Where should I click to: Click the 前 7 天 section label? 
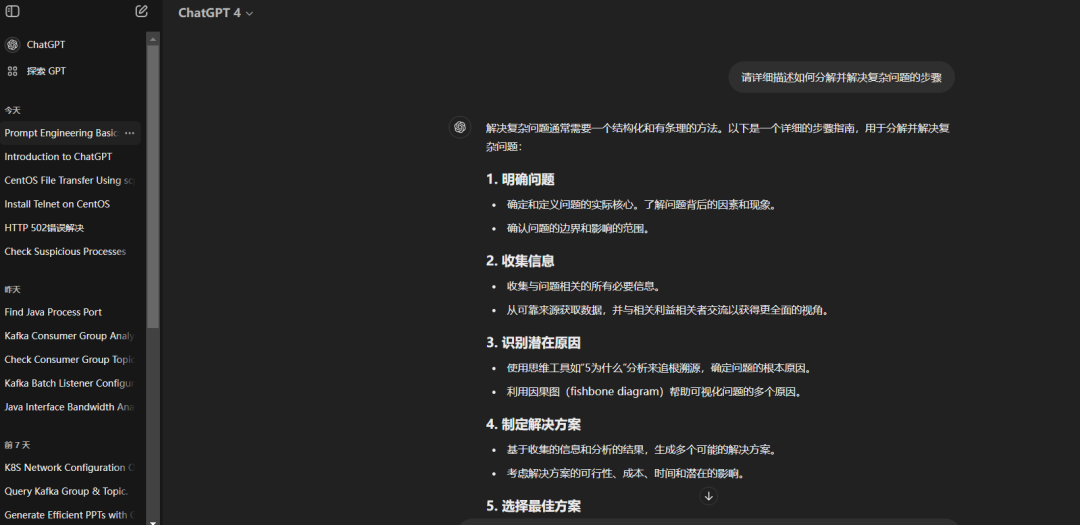17,445
